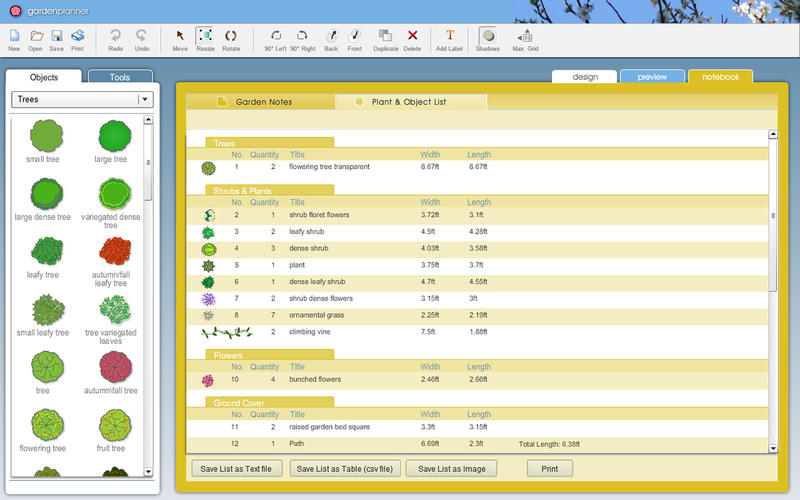Toggle the Shadows button
Screen dimensions: 800x500
click(487, 36)
